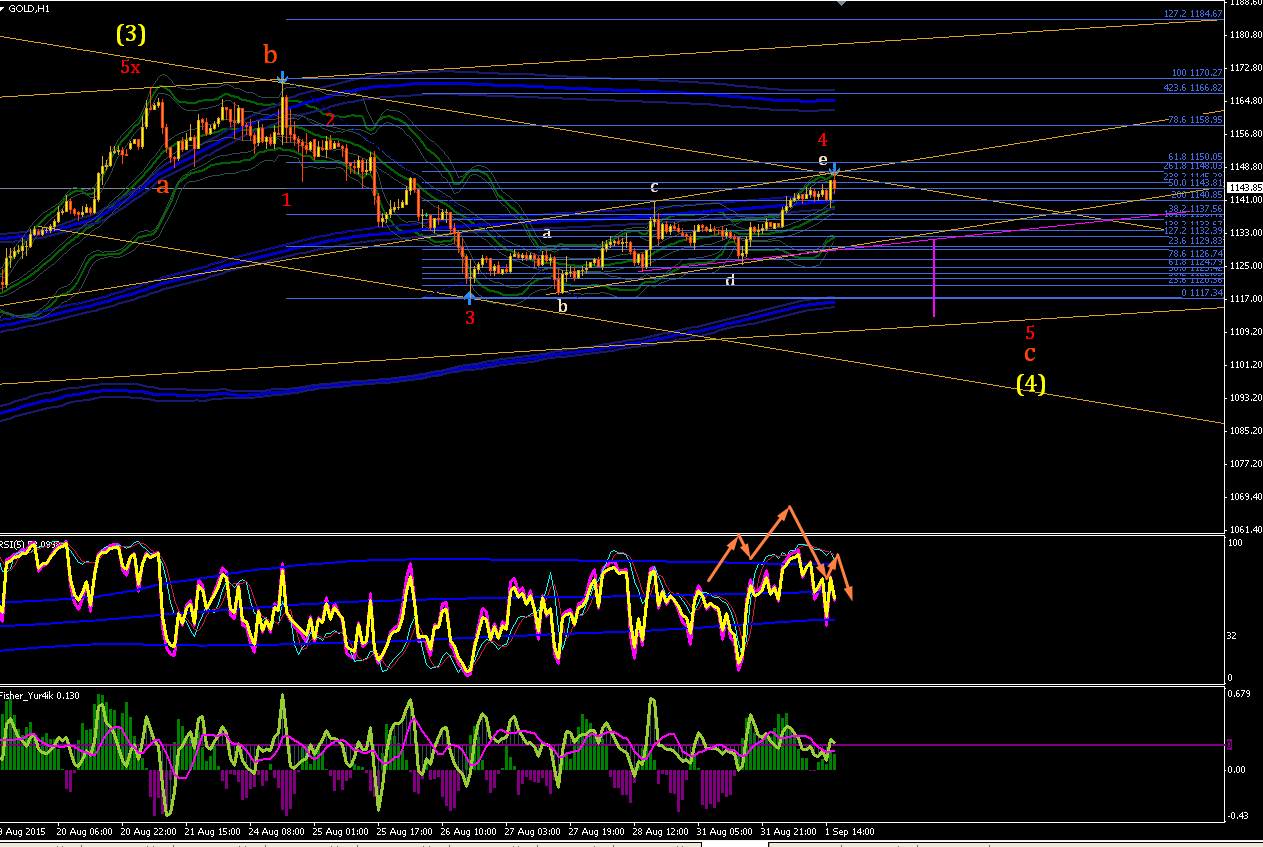Click the Fibonacci level 0 1117.34 label

click(x=1202, y=293)
